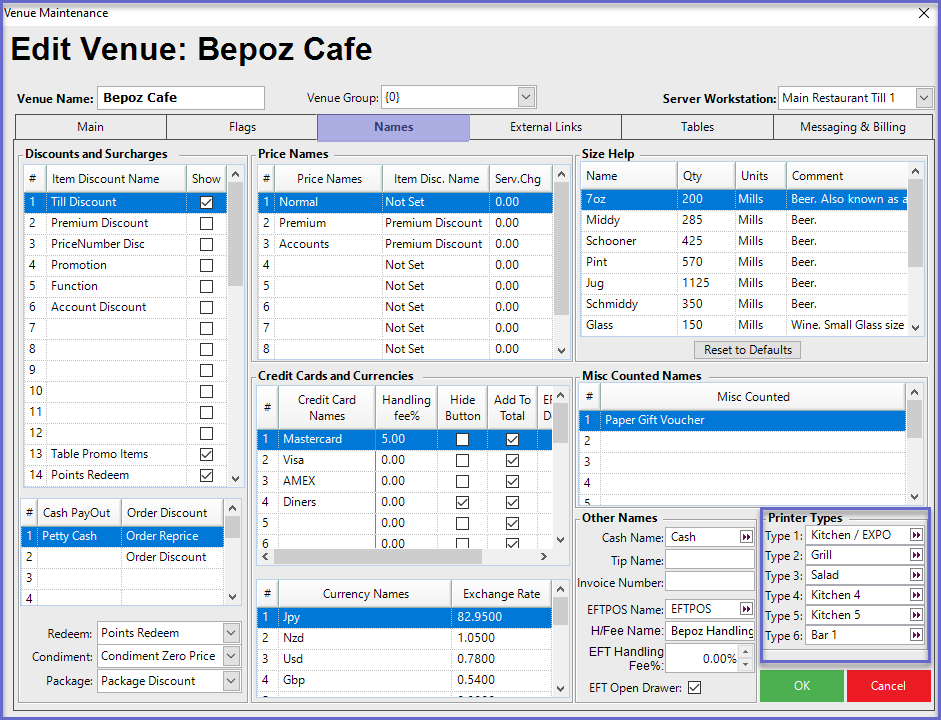Click the arrow icon next to Kitchen / EXPO
This screenshot has height=720, width=941.
pos(916,535)
